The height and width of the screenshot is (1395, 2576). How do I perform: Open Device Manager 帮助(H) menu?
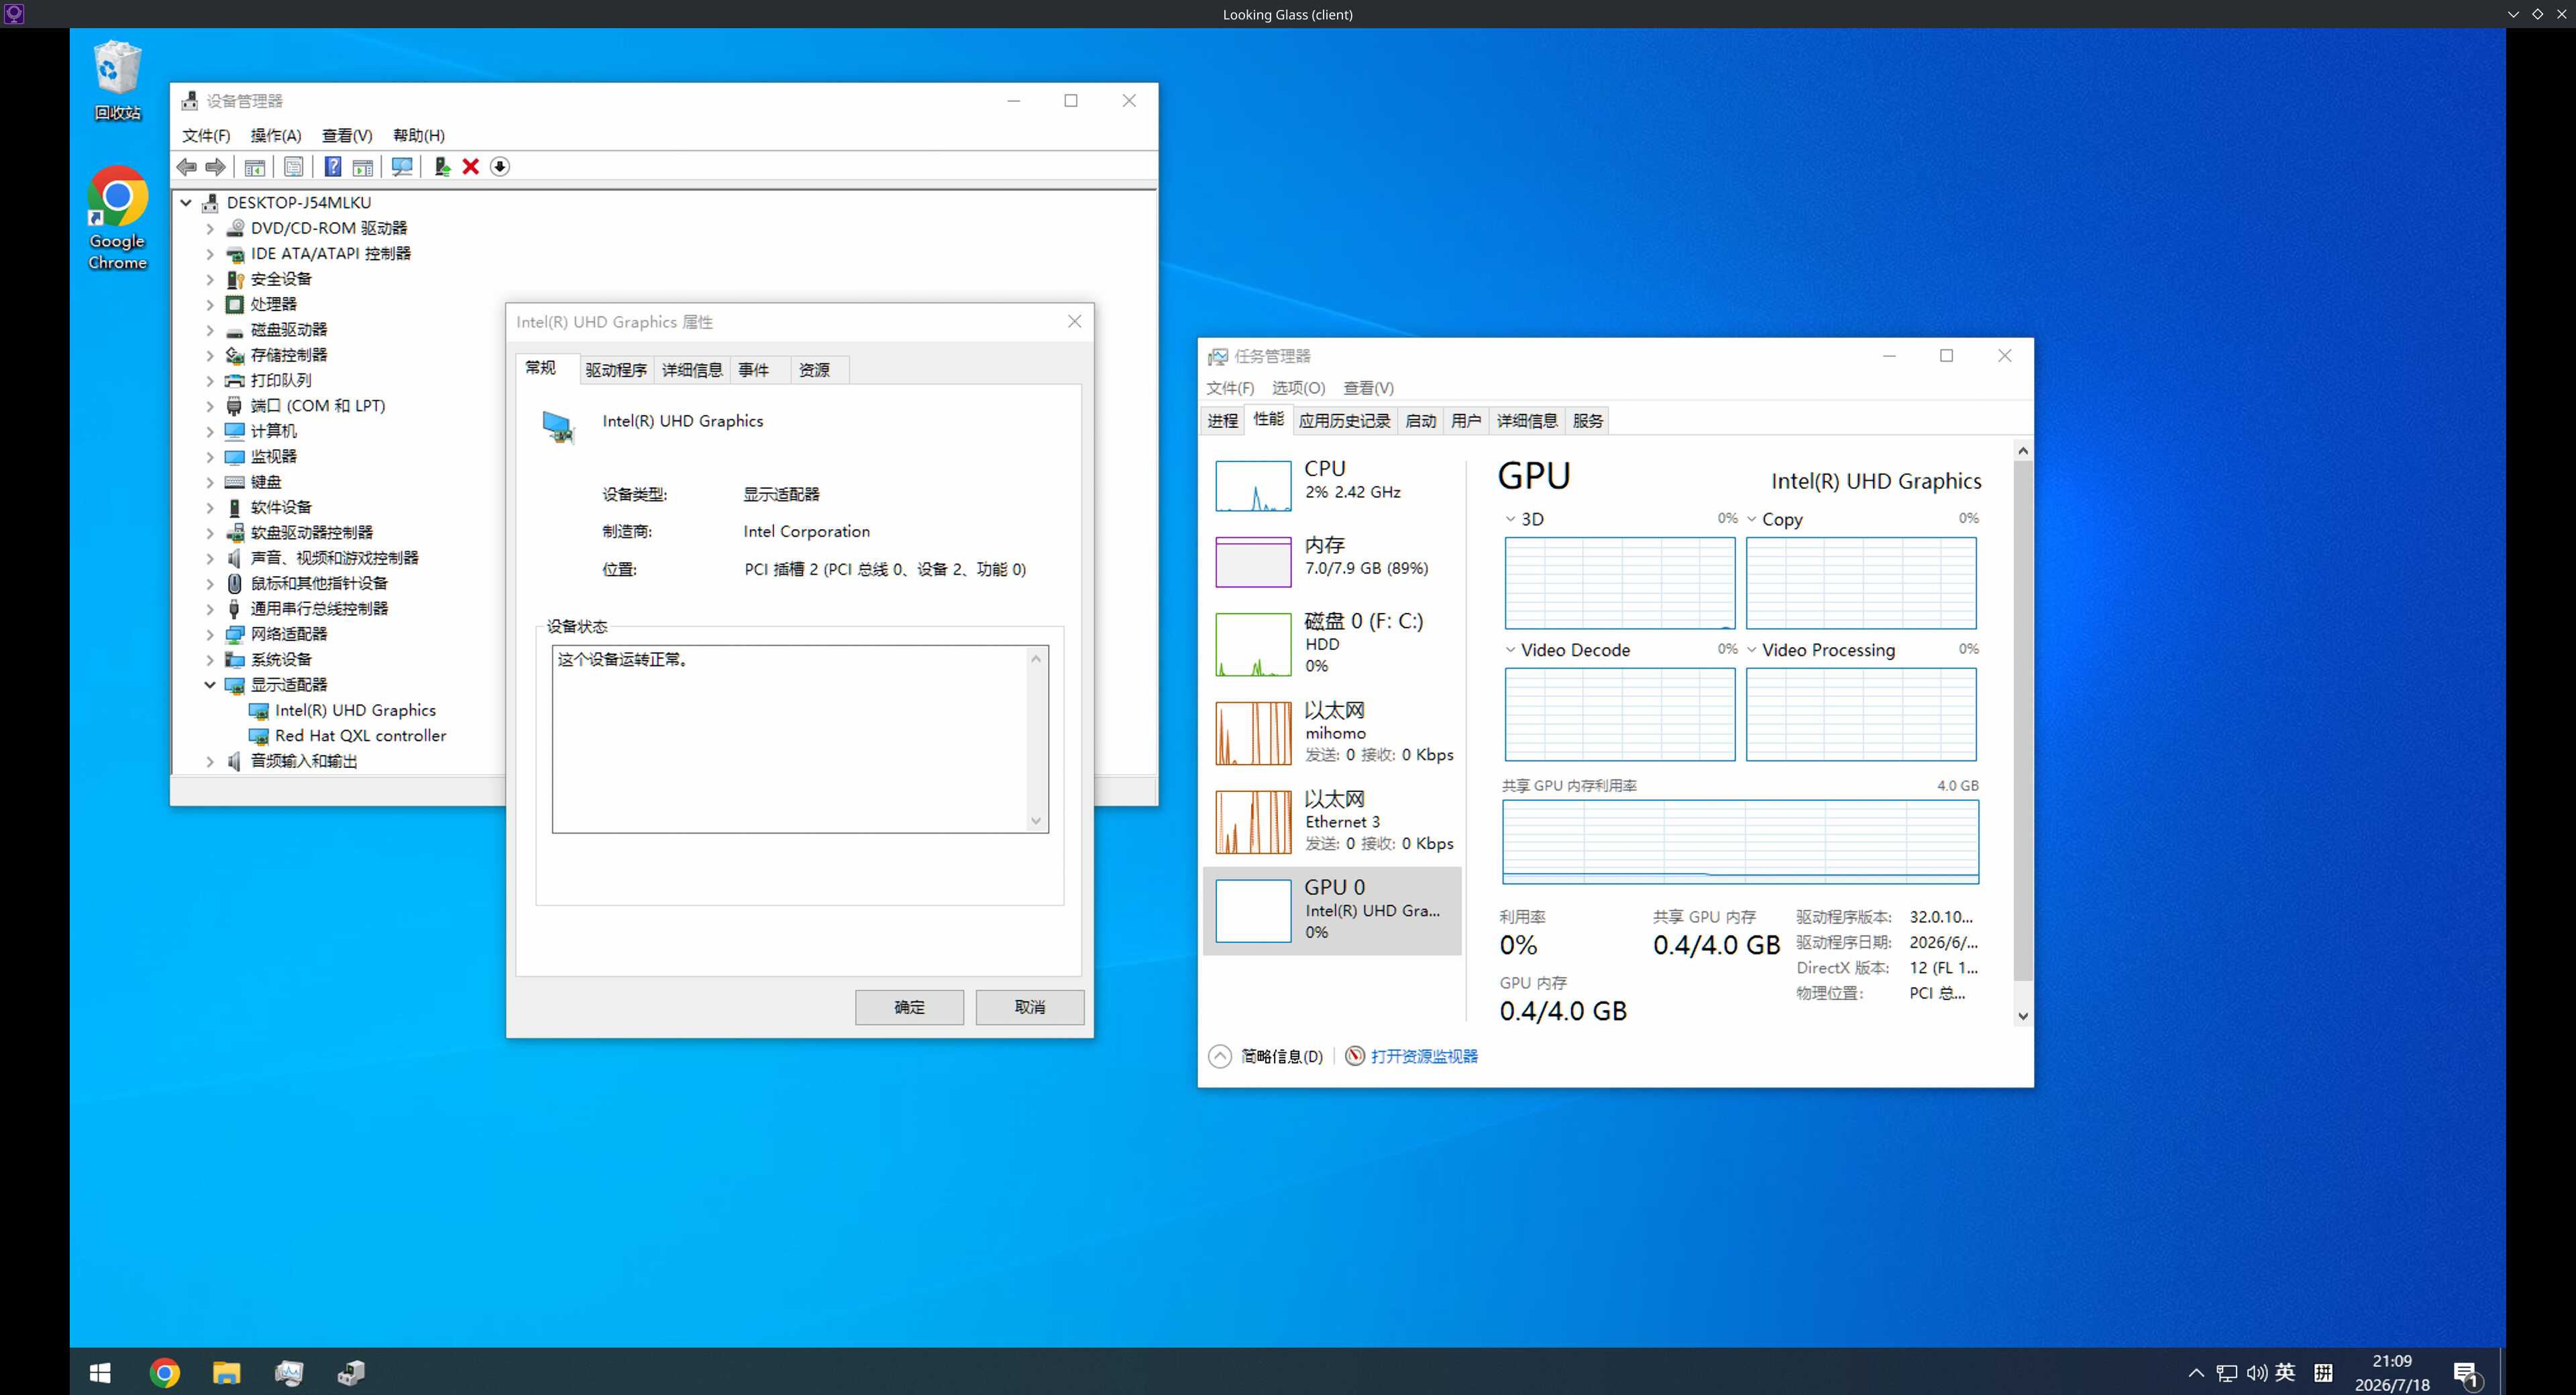tap(419, 135)
